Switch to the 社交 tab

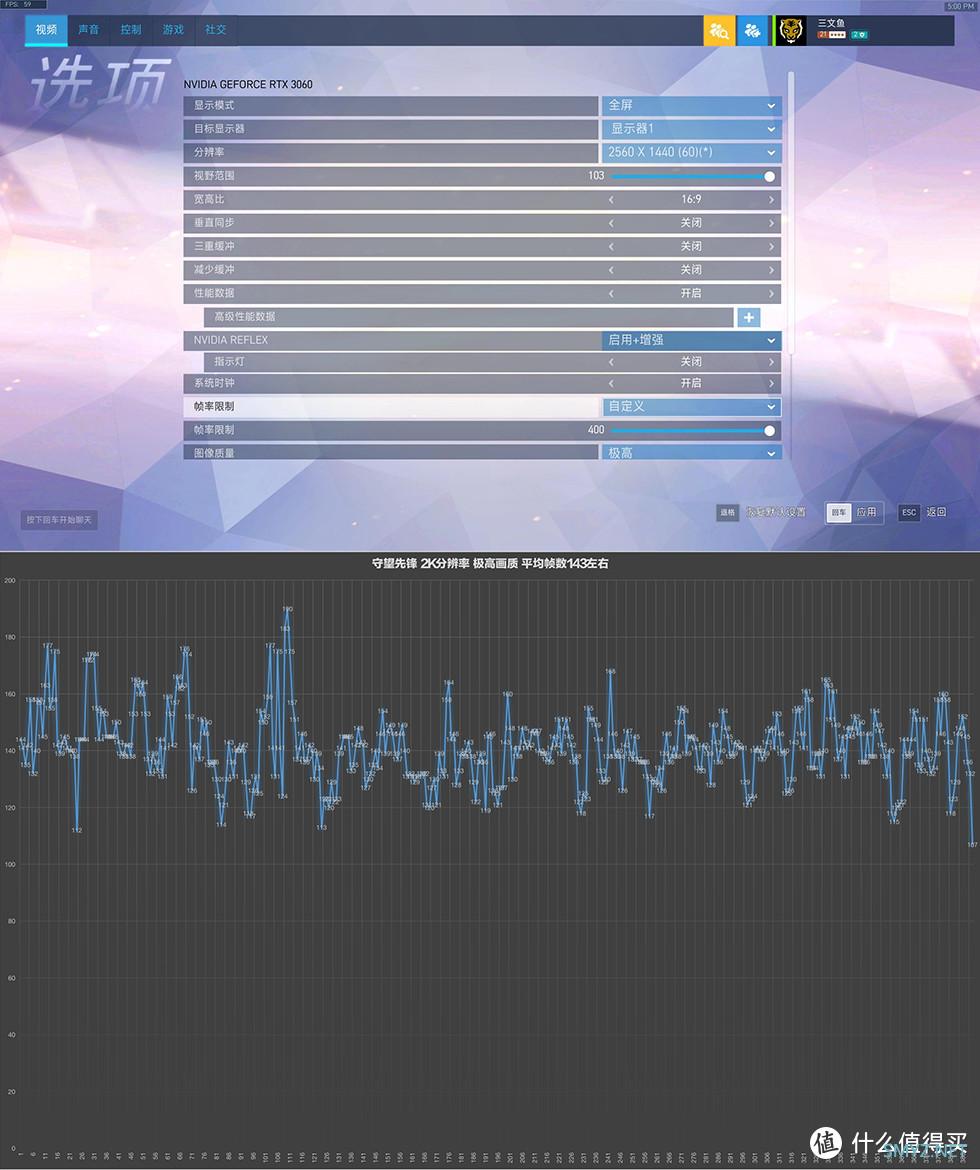216,30
